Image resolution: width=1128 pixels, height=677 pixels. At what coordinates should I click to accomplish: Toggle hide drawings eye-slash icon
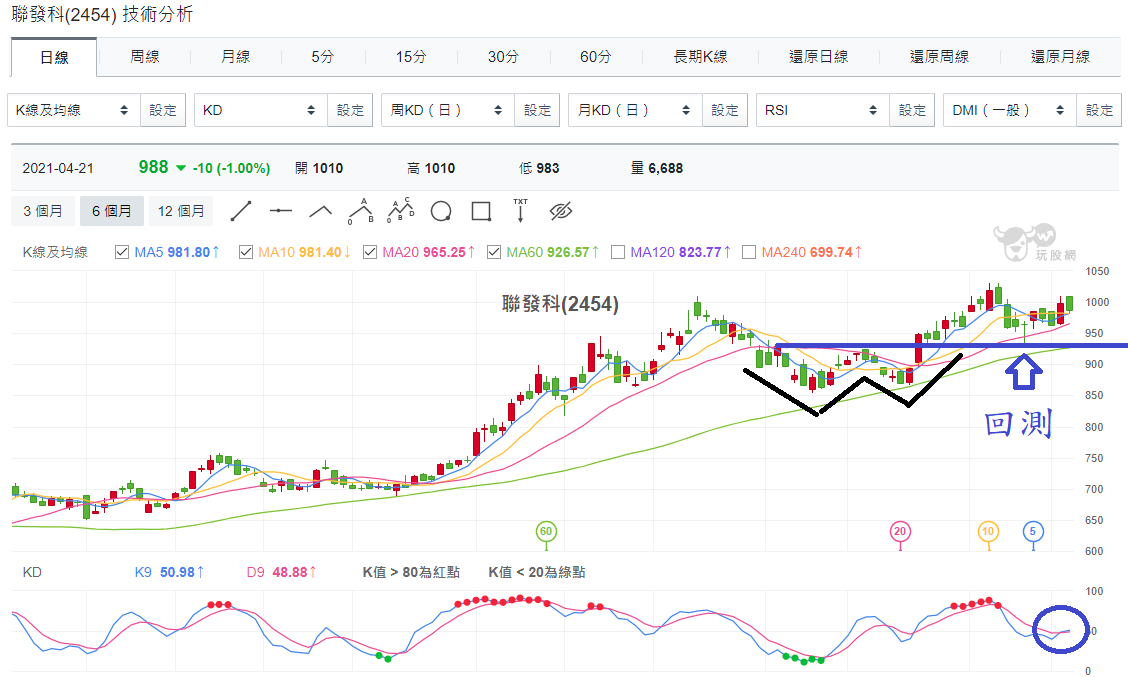(560, 211)
